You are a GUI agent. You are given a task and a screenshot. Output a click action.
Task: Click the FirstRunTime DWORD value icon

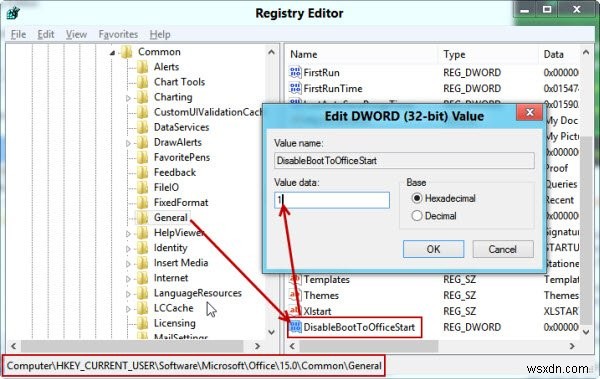[295, 88]
